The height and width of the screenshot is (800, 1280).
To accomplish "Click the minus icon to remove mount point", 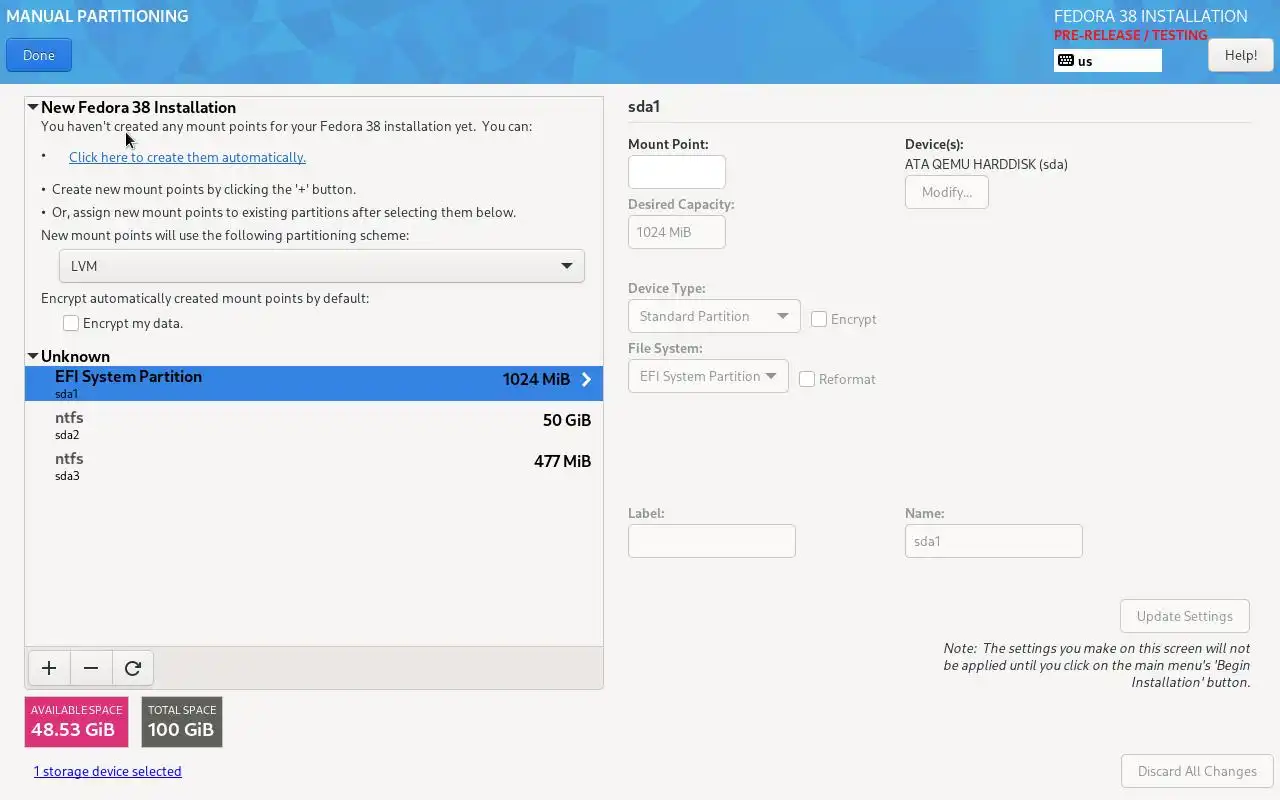I will tap(91, 668).
